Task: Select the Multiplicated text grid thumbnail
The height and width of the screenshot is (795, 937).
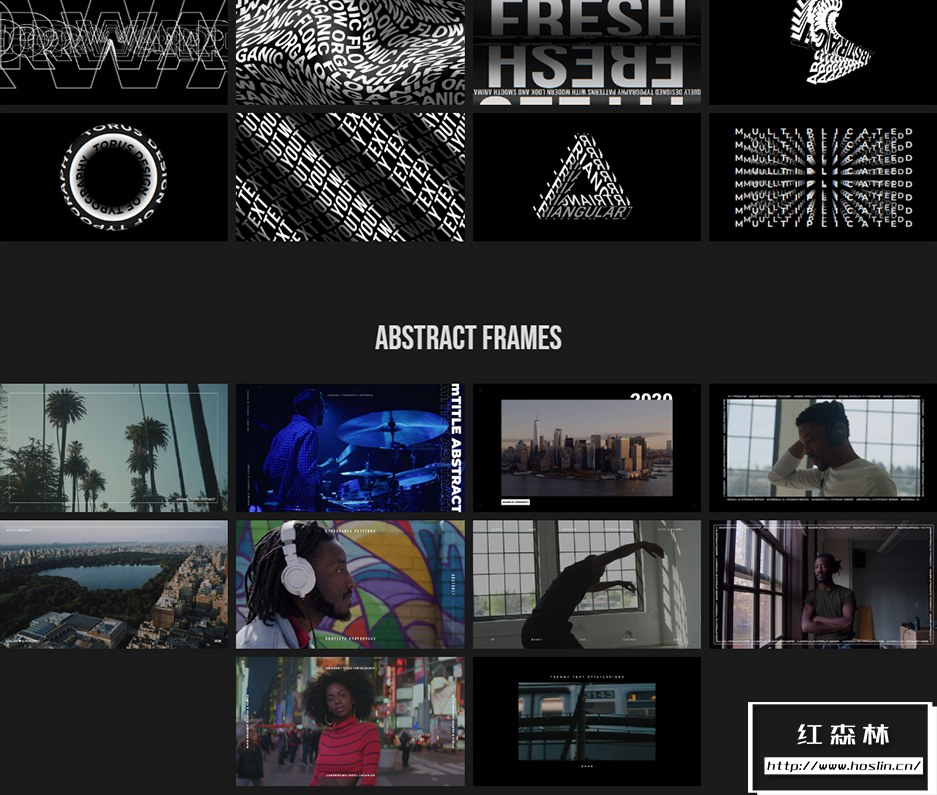Action: 823,177
